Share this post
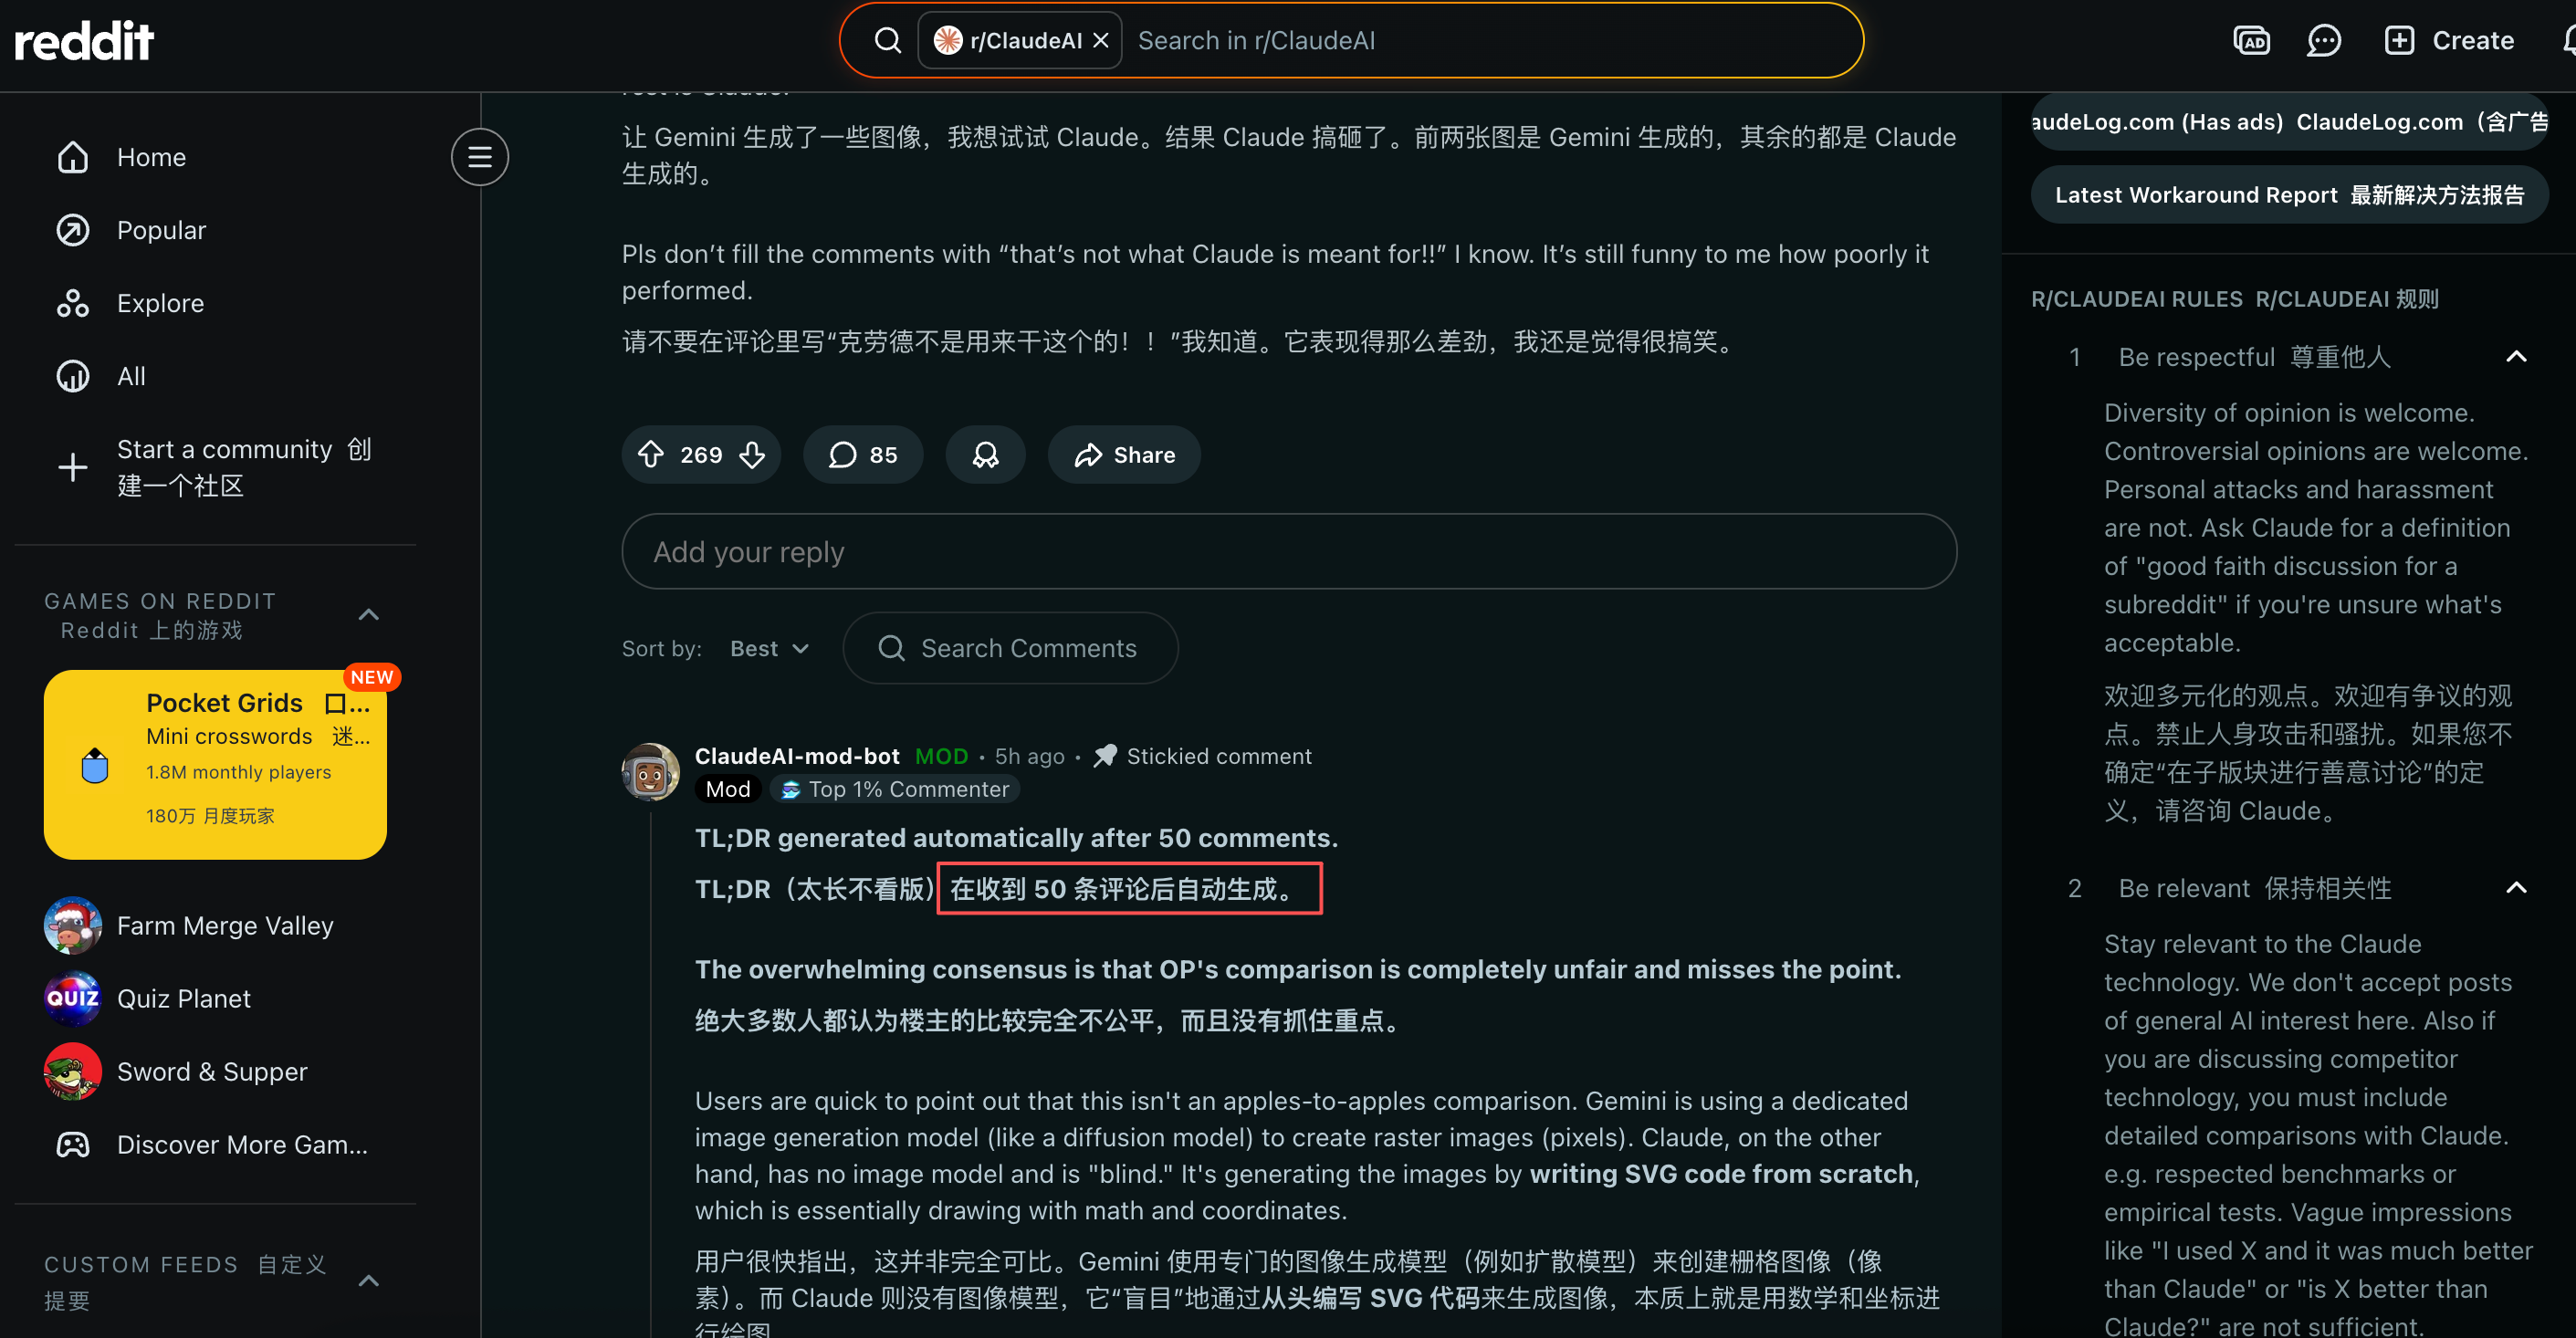Viewport: 2576px width, 1338px height. click(1124, 455)
